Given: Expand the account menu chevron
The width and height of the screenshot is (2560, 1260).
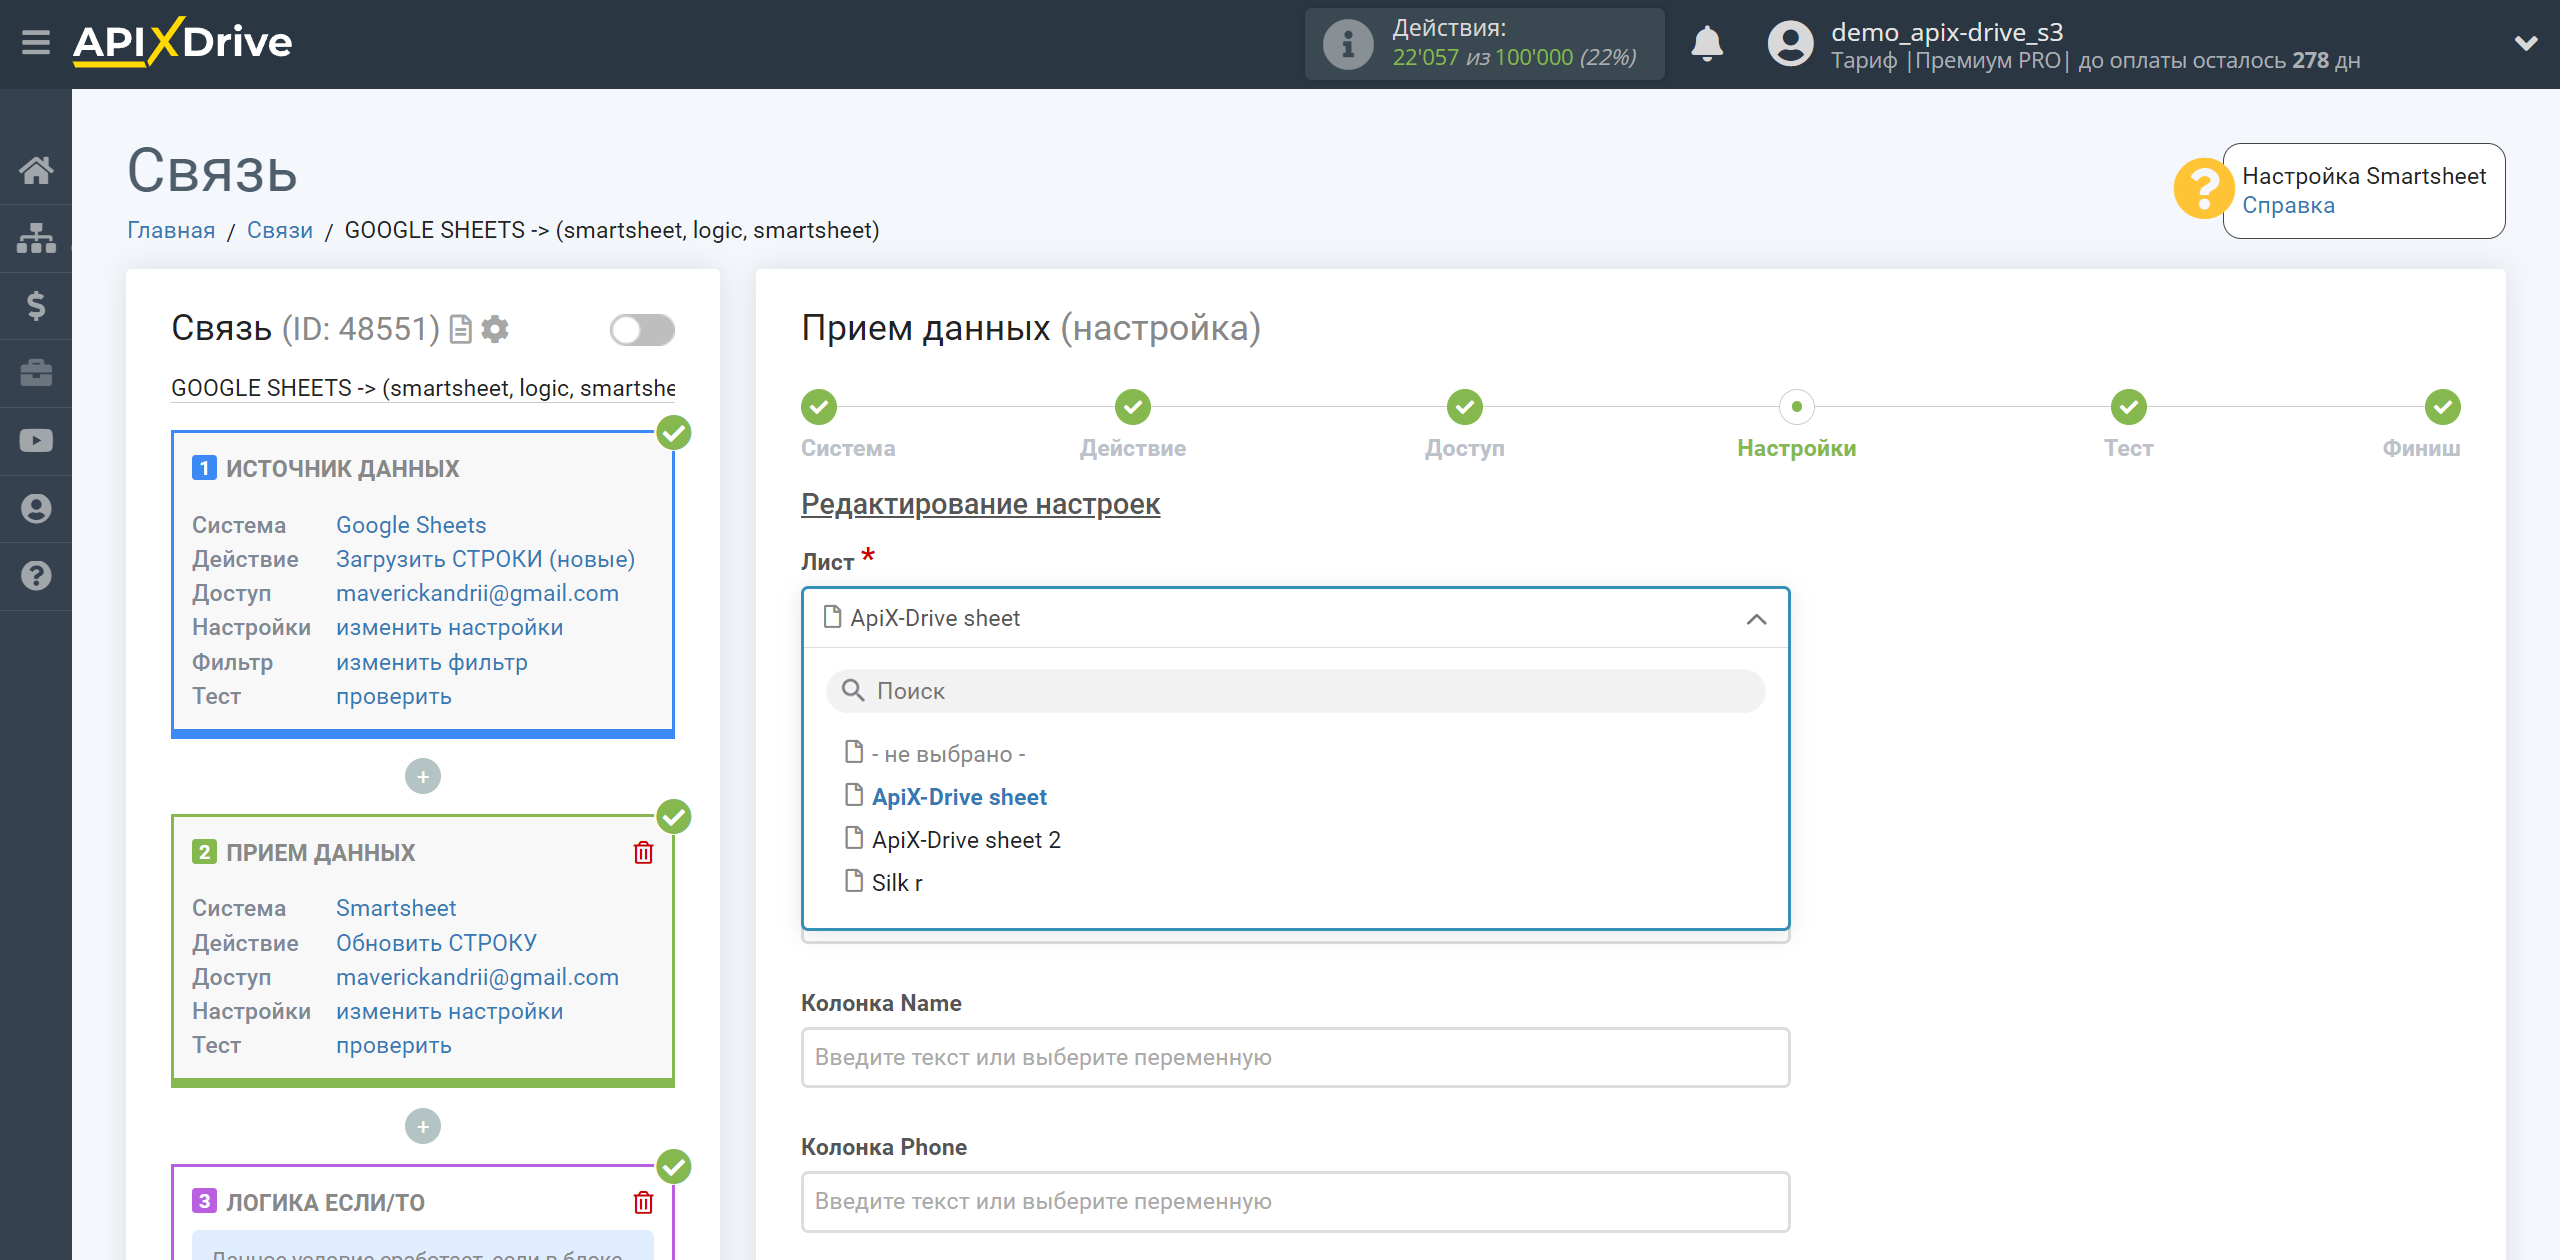Looking at the screenshot, I should point(2526,43).
